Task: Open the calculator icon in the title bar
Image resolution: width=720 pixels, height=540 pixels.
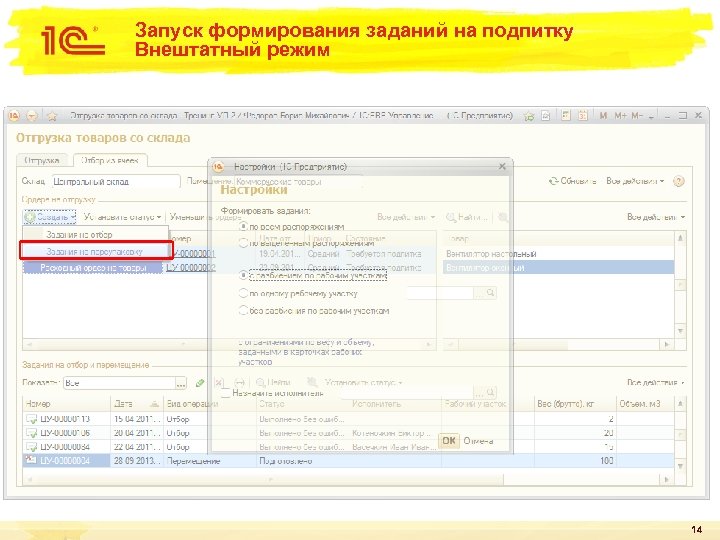Action: 566,116
